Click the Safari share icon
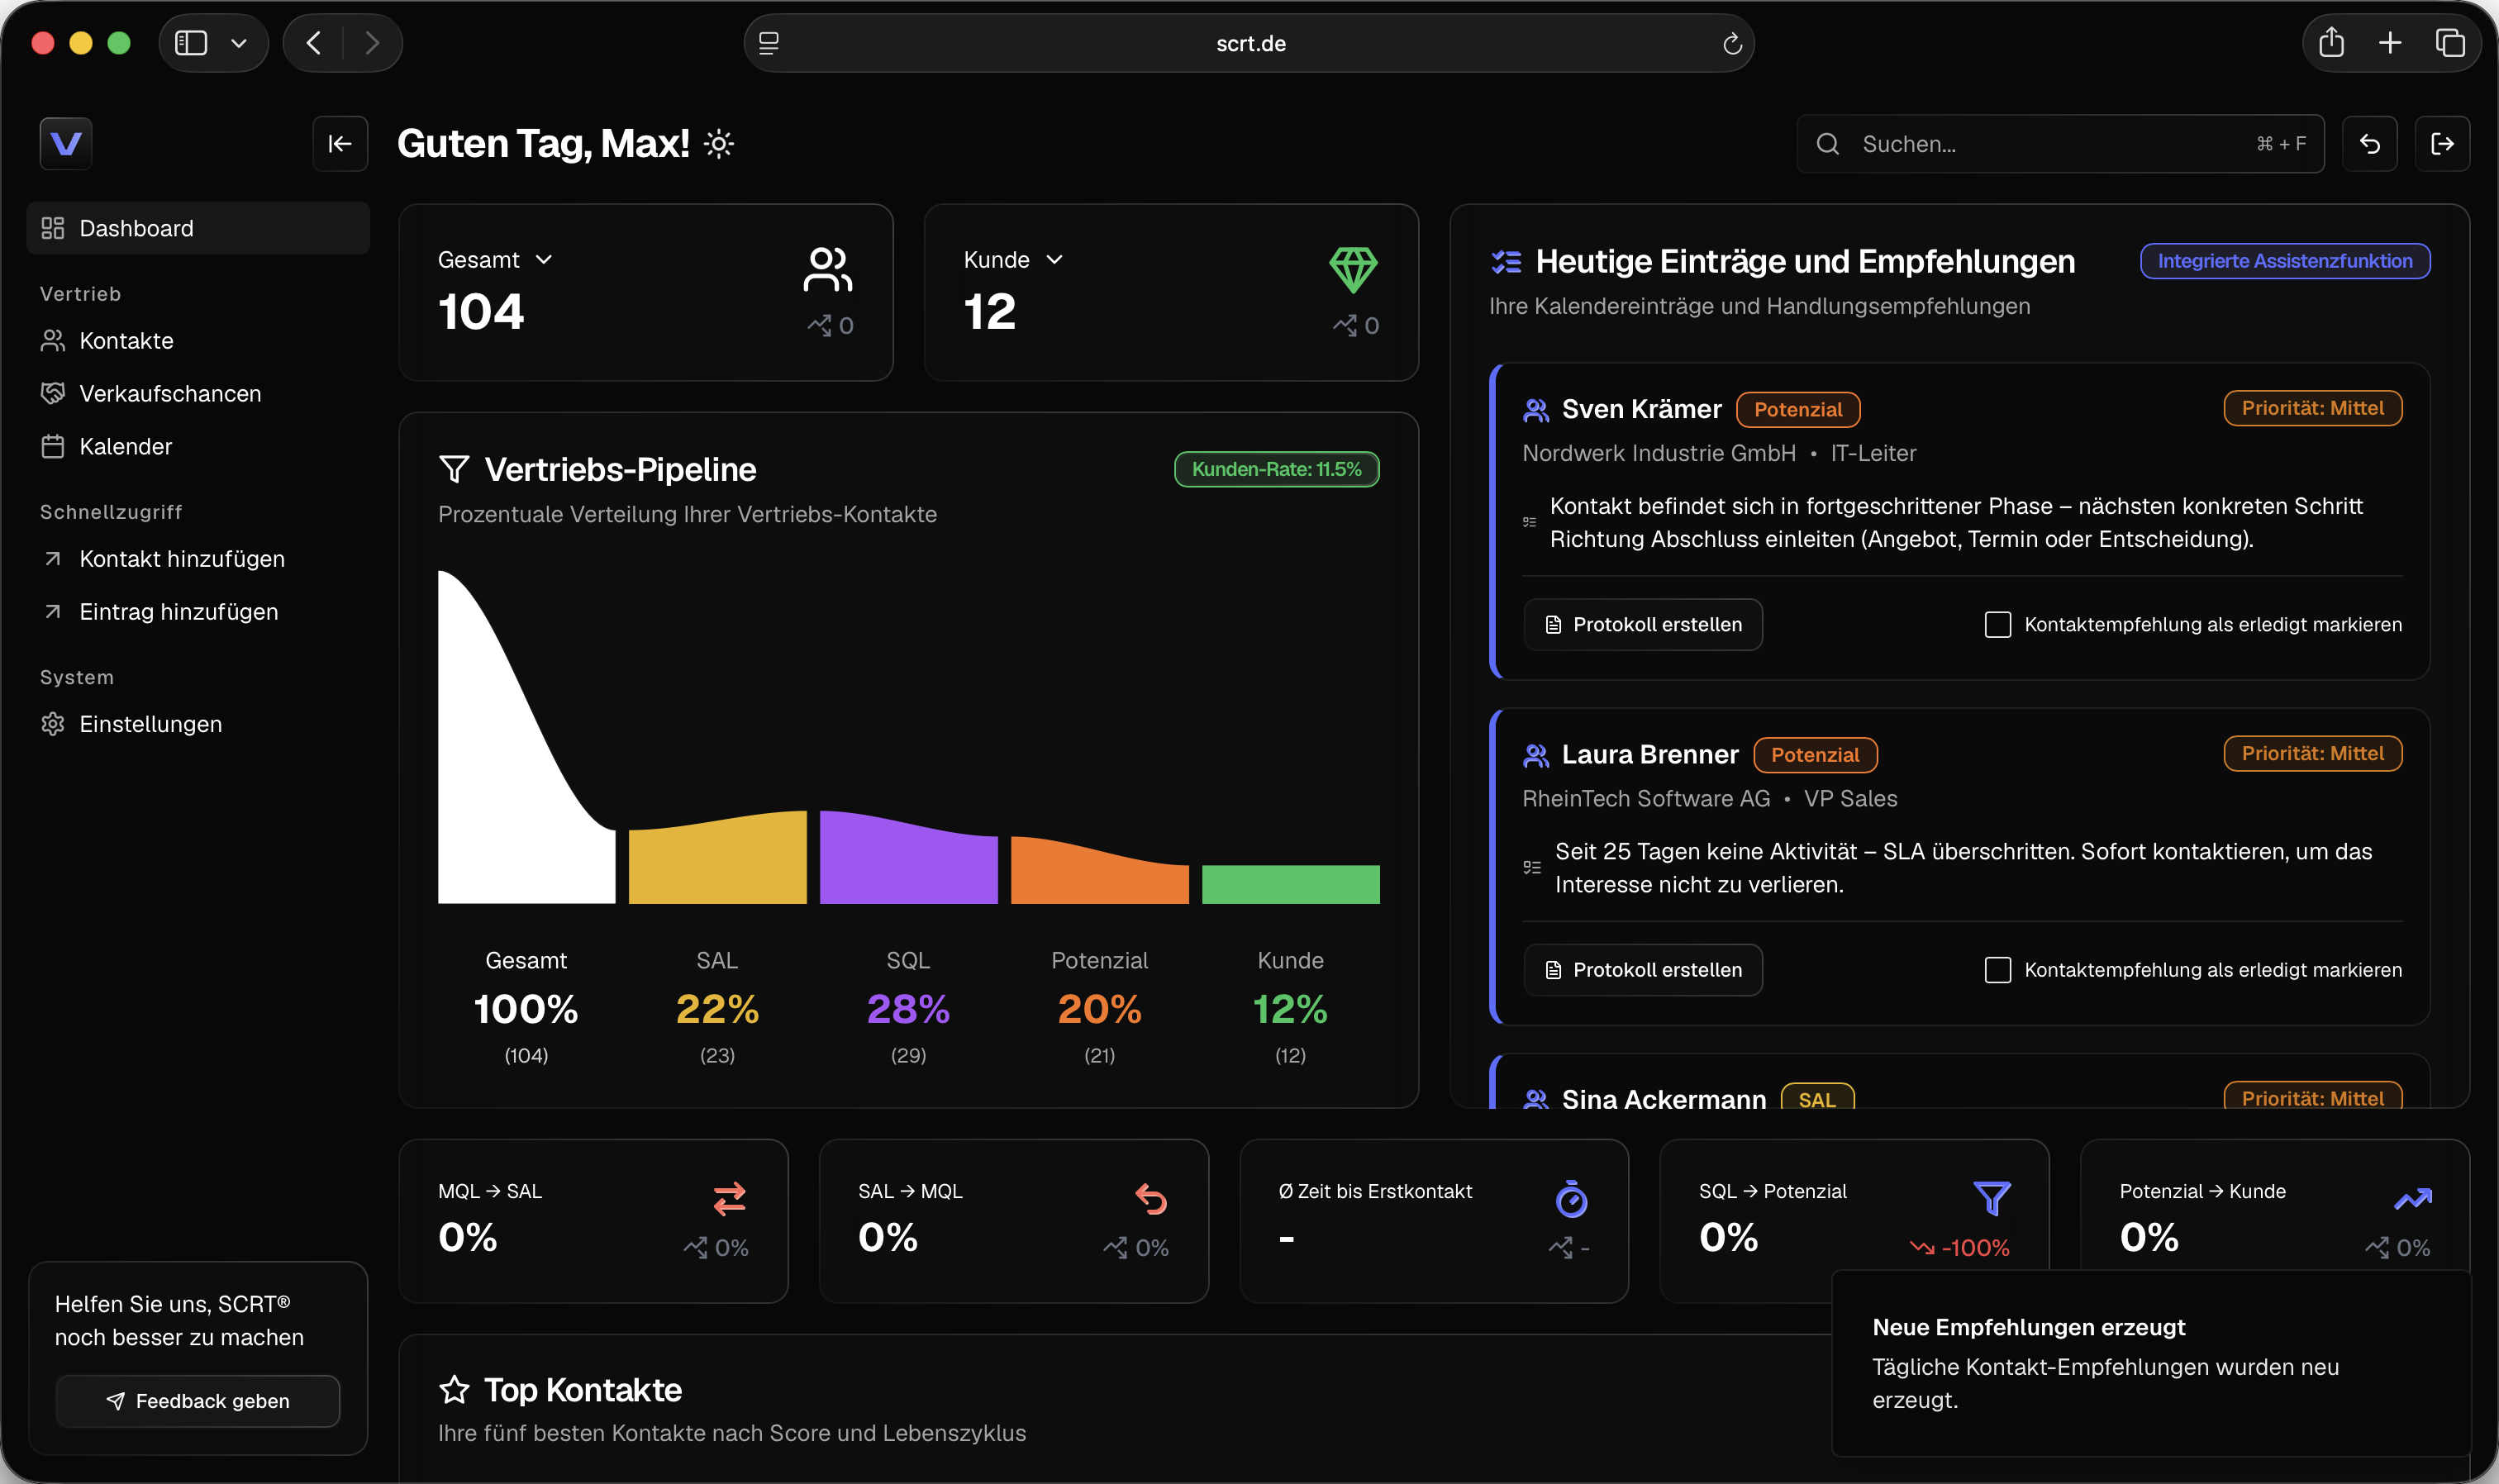The height and width of the screenshot is (1484, 2499). tap(2331, 43)
